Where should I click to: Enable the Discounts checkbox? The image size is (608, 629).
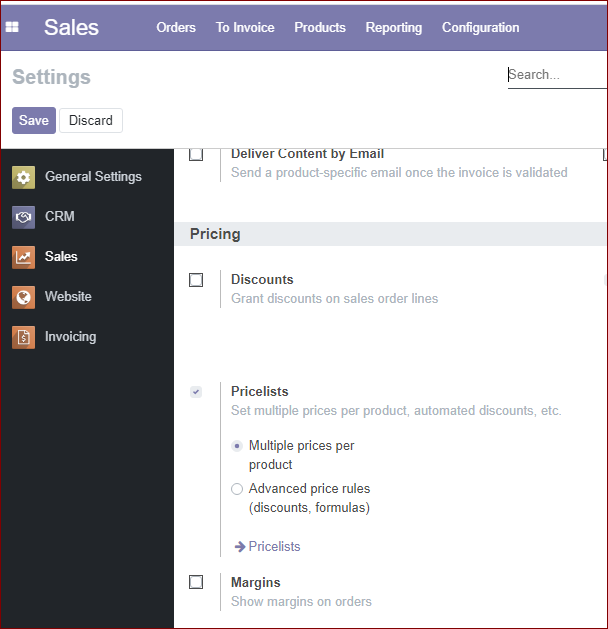pyautogui.click(x=196, y=280)
